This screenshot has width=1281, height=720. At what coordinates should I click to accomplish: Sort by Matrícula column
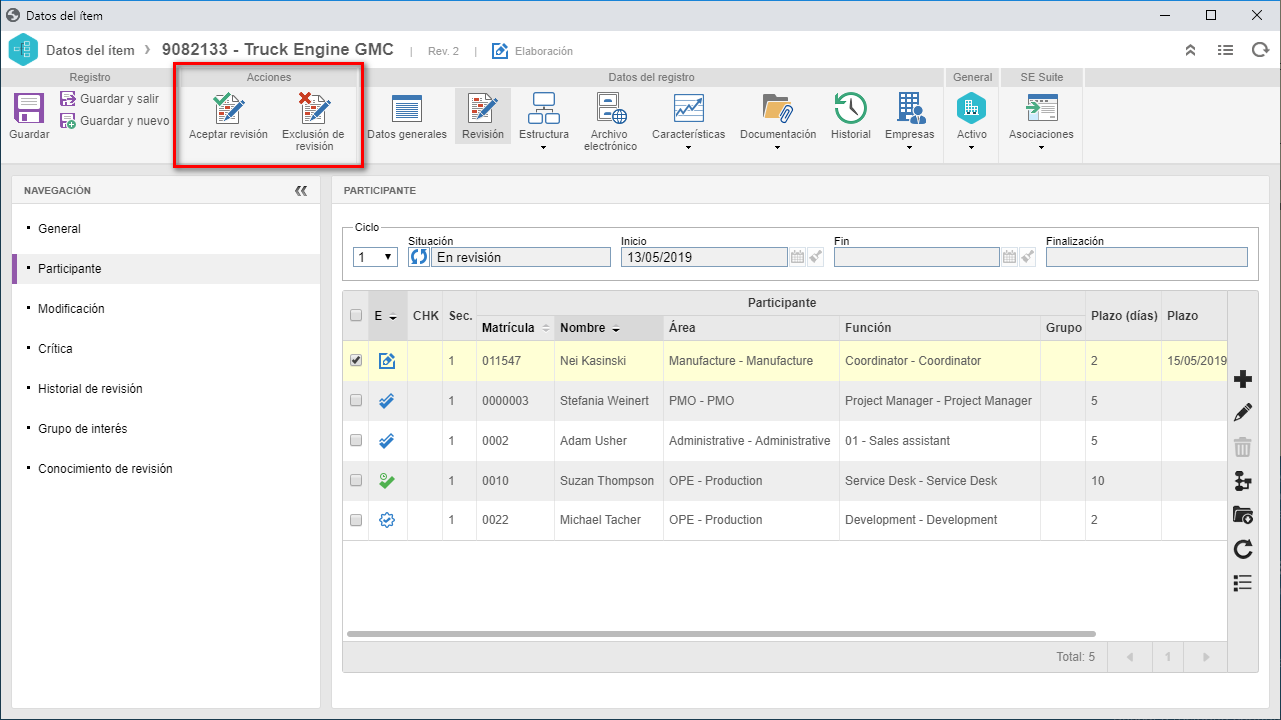[515, 328]
